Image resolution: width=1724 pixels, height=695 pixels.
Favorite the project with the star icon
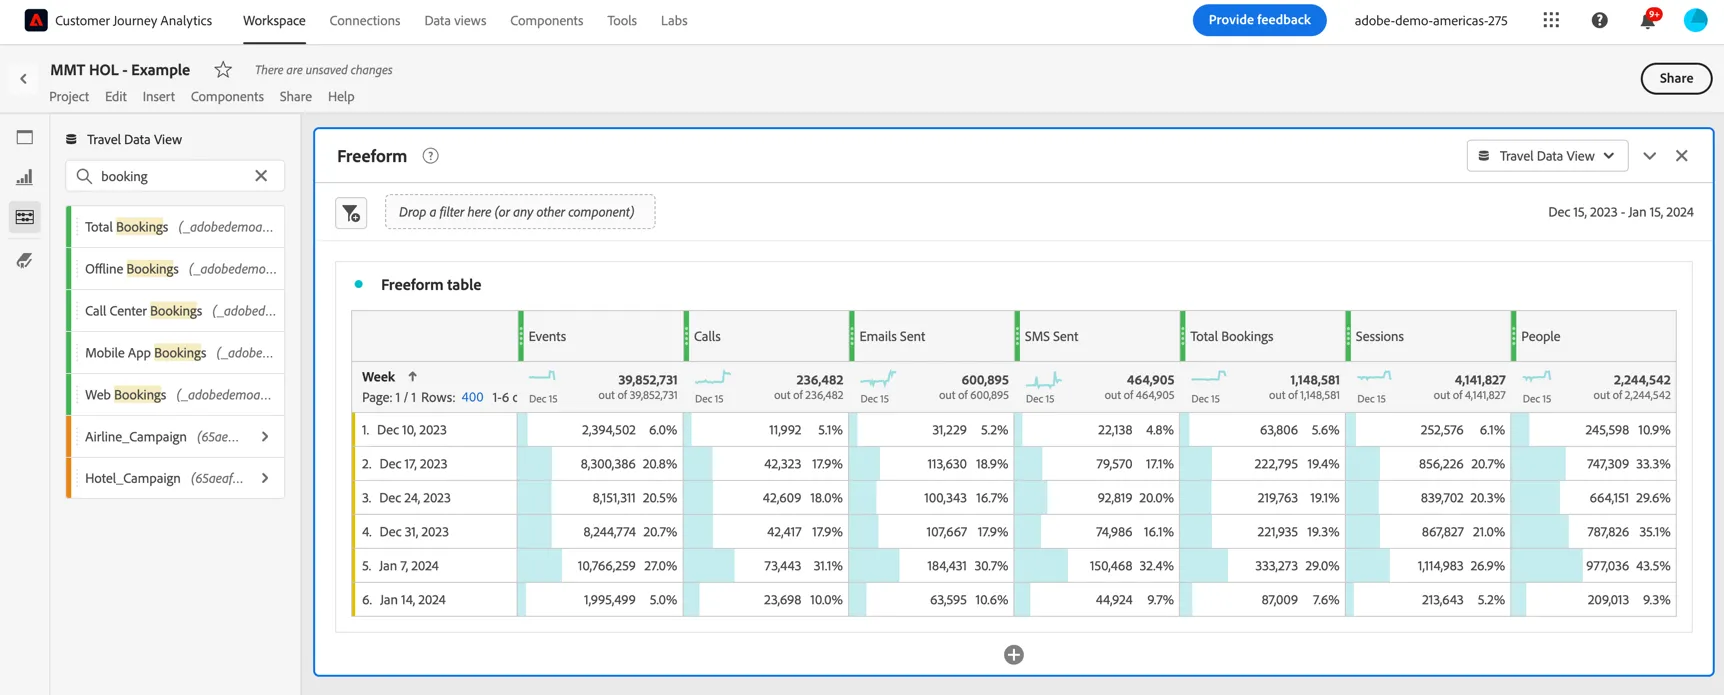(223, 70)
